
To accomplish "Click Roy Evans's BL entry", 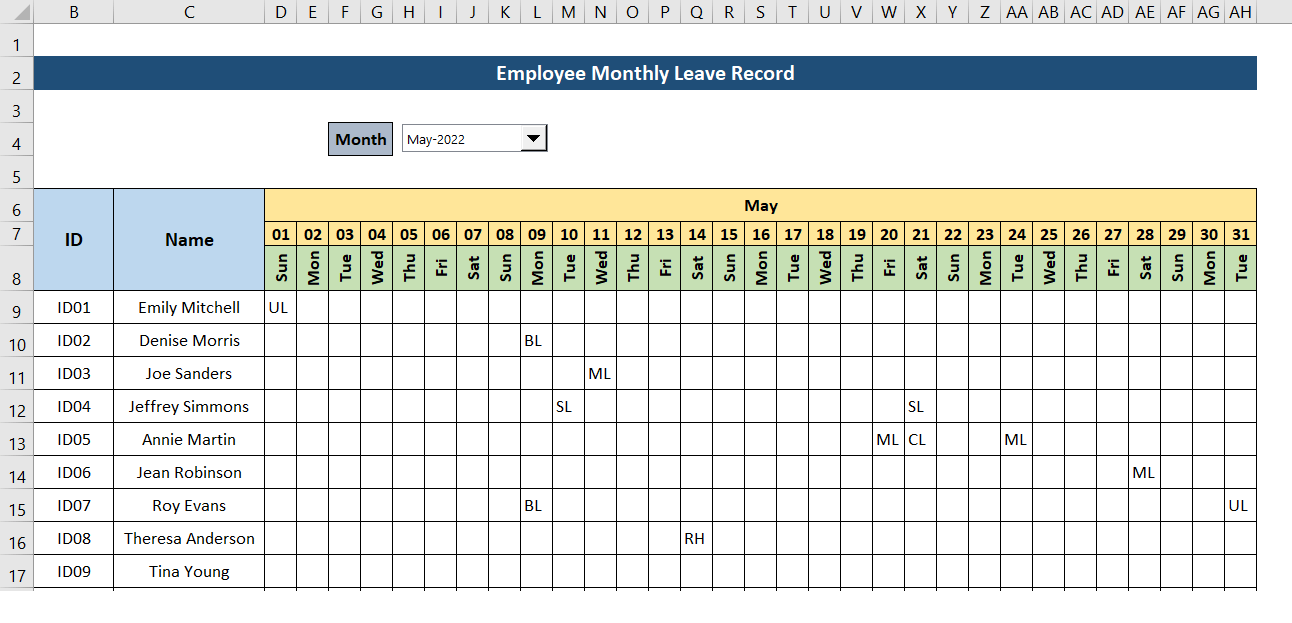I will coord(536,505).
